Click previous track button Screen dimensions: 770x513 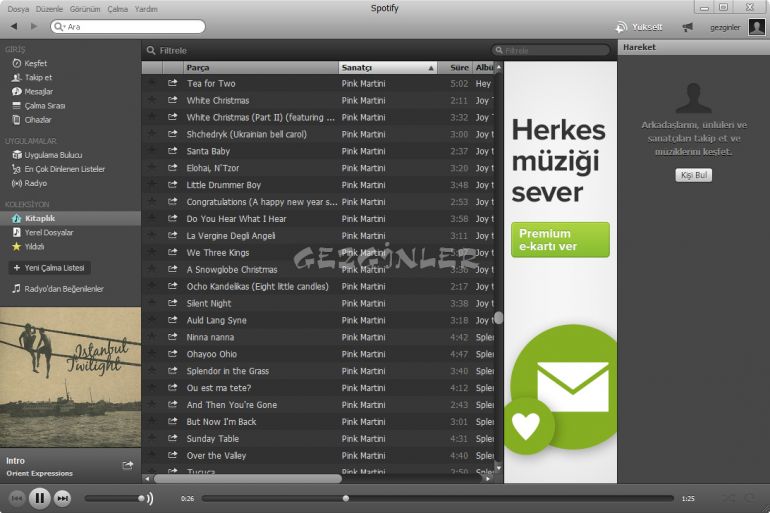coord(16,498)
